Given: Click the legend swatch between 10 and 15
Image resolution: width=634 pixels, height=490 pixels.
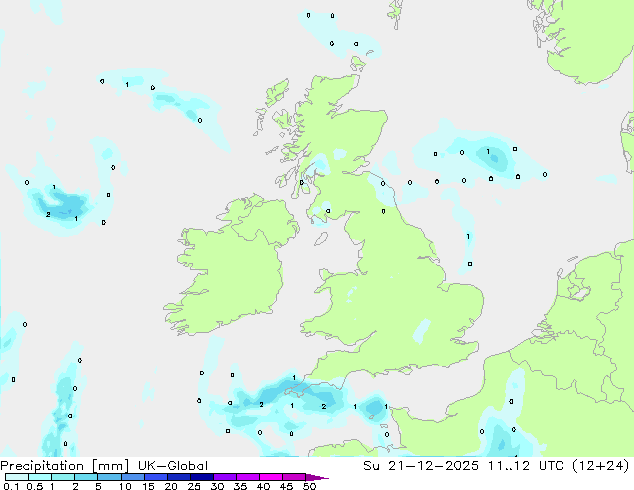Looking at the screenshot, I should click(132, 477).
